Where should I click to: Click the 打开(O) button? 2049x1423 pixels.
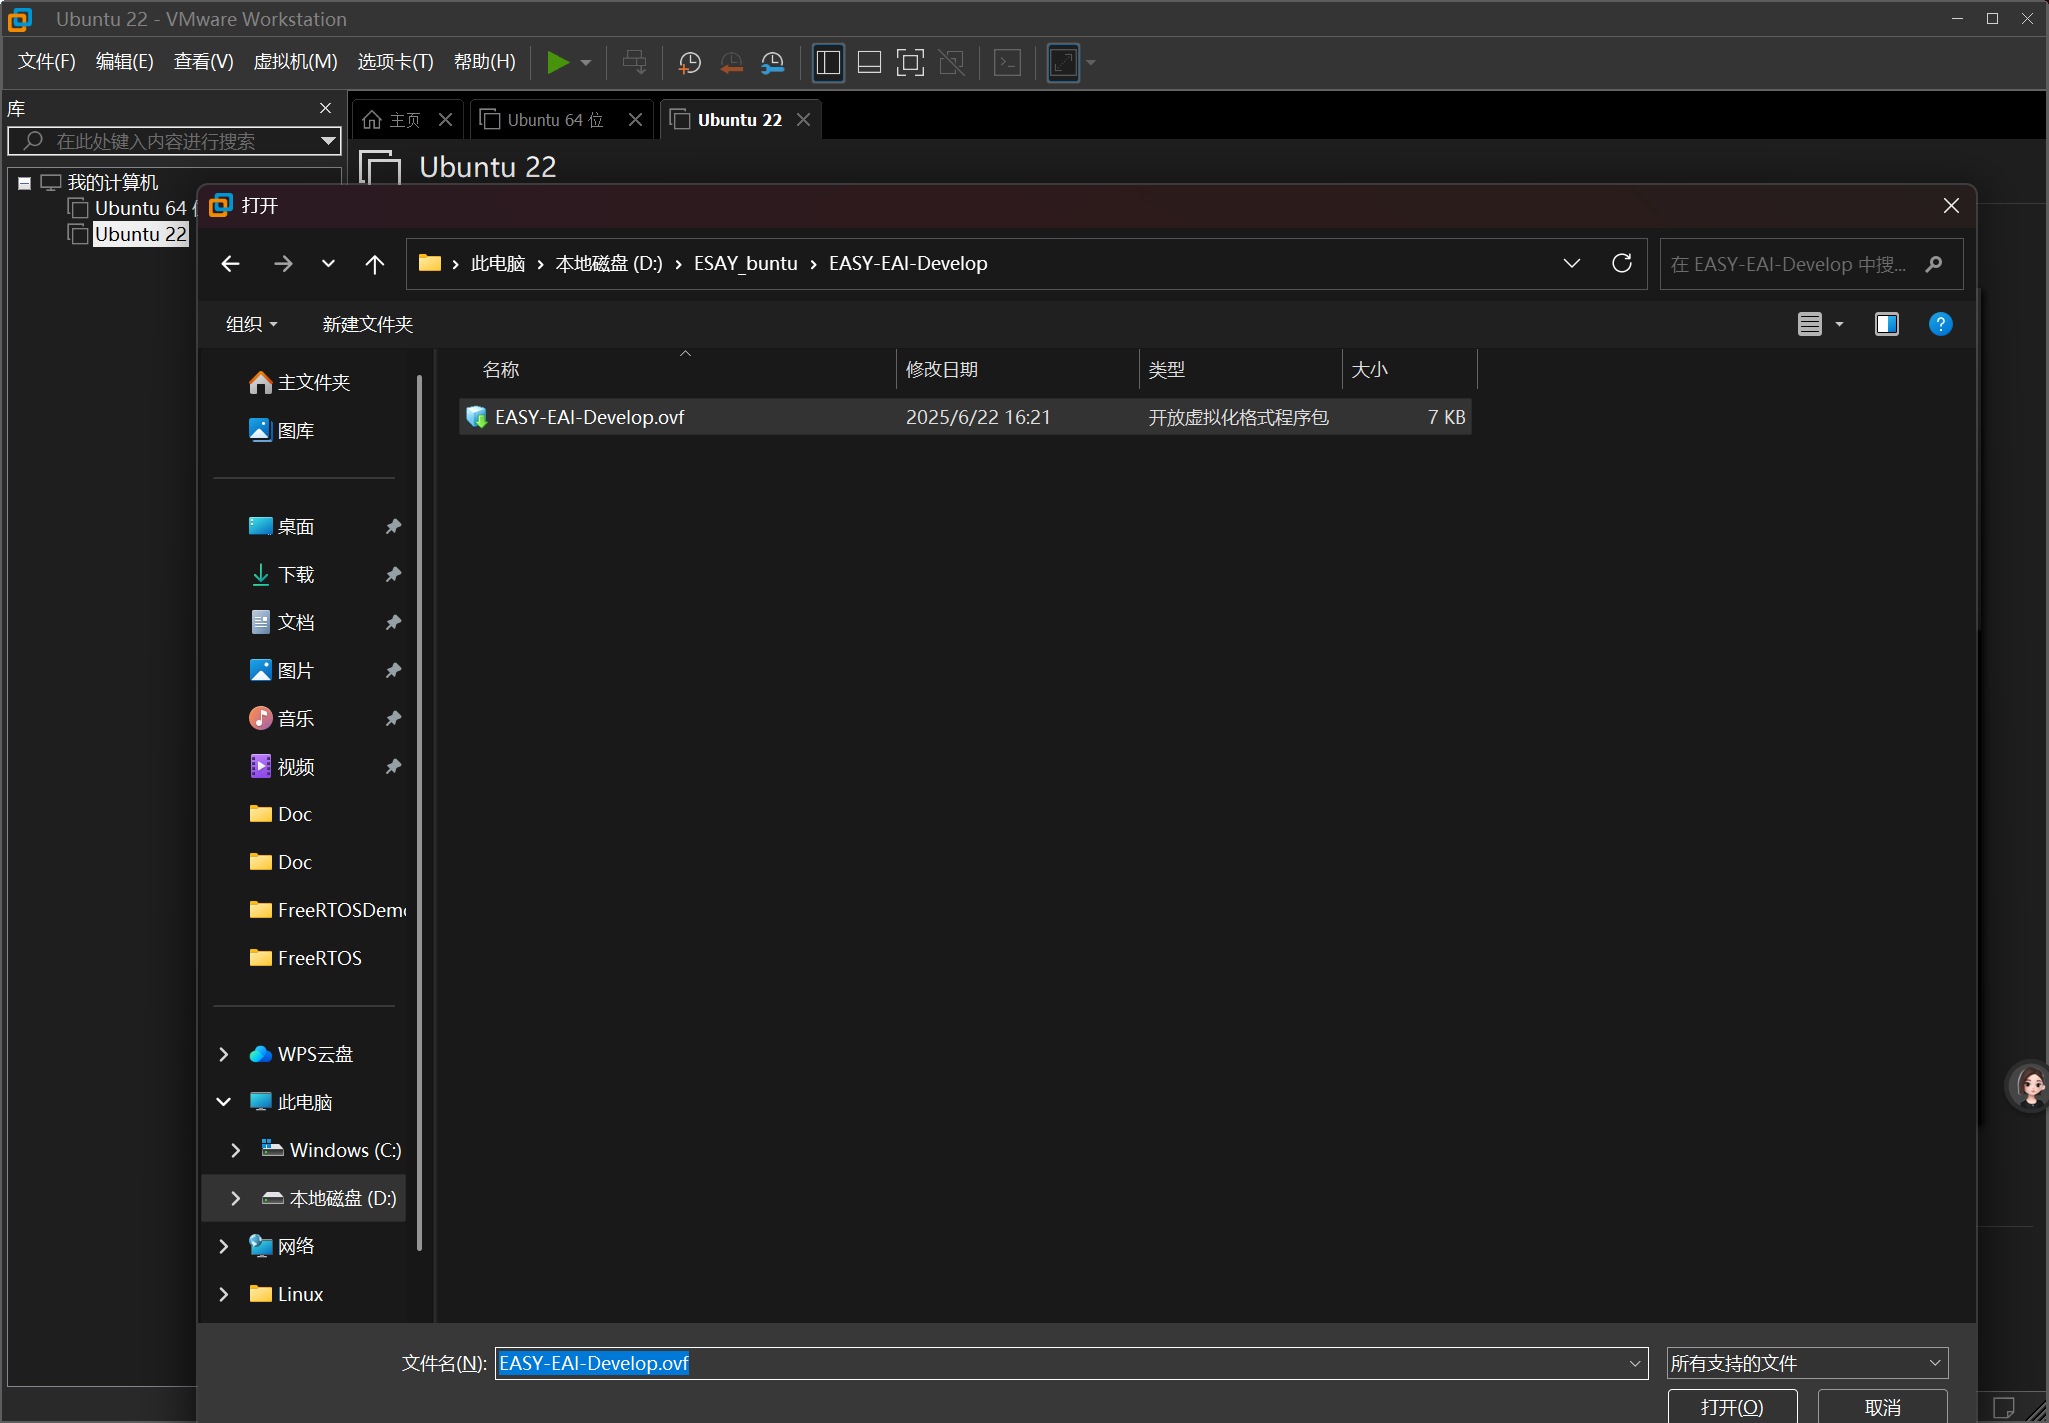coord(1731,1407)
